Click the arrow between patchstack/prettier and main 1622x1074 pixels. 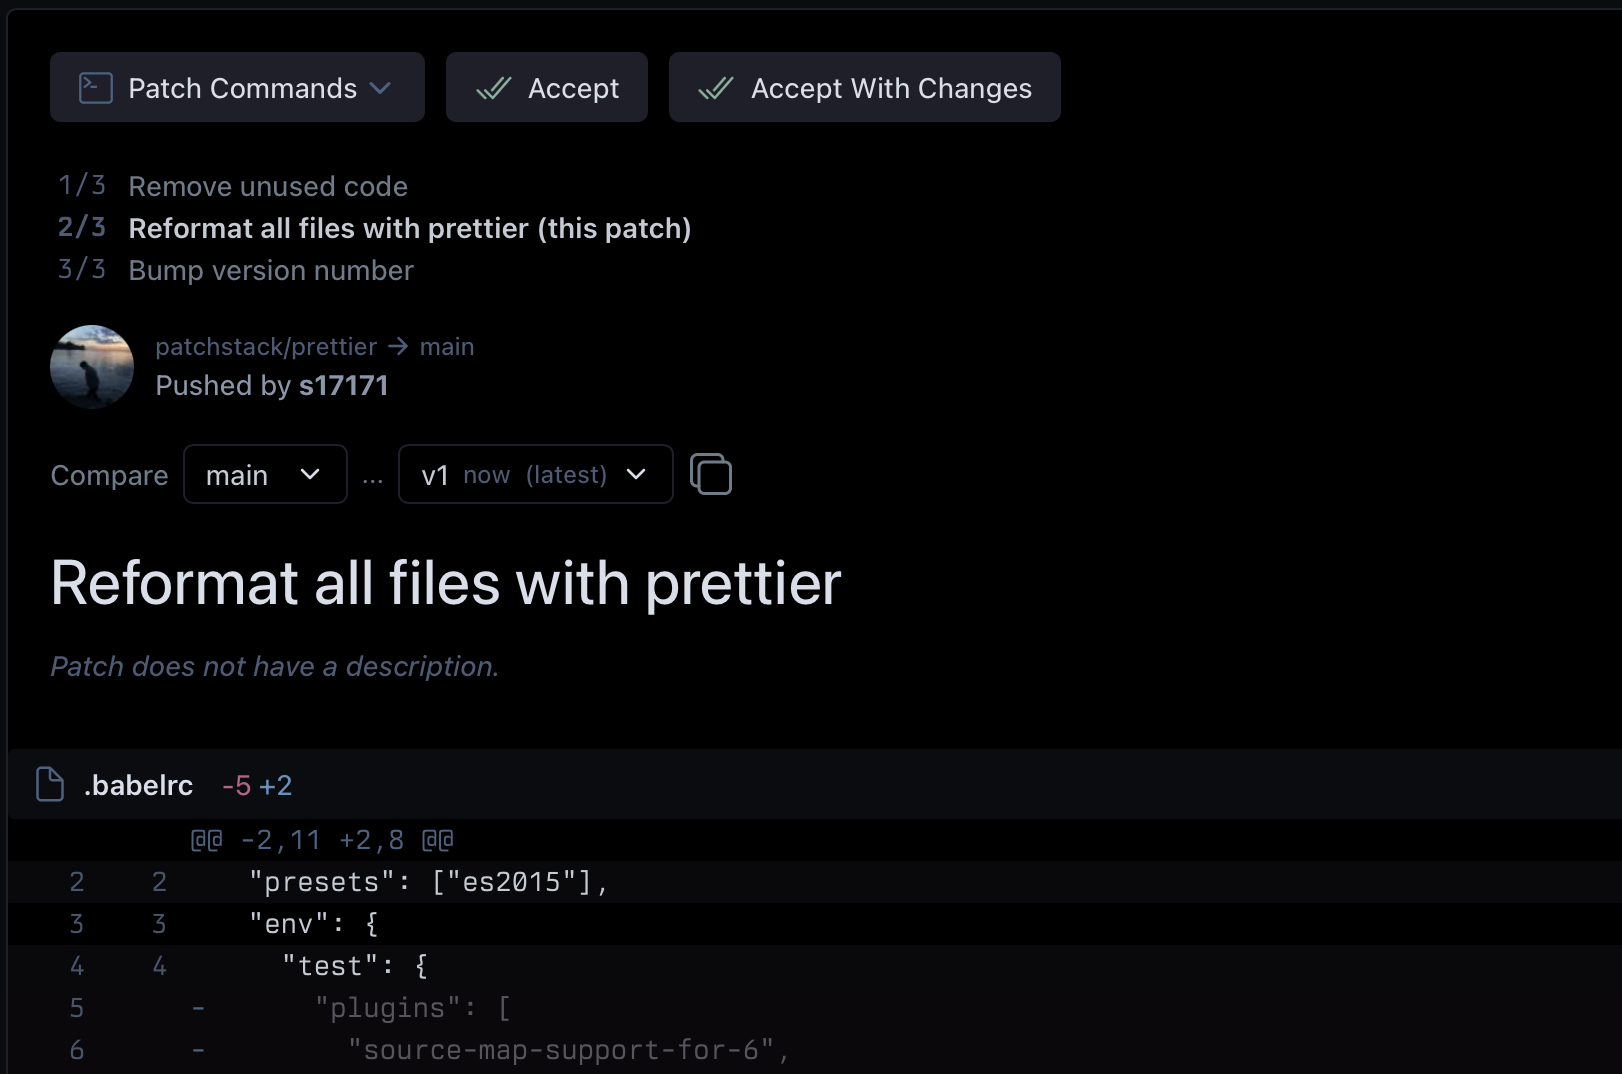coord(398,346)
